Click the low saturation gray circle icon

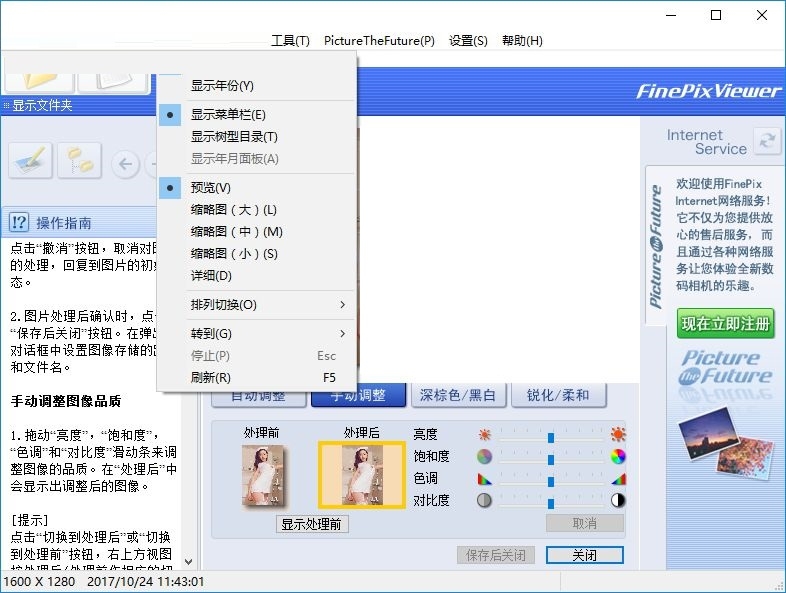click(484, 456)
